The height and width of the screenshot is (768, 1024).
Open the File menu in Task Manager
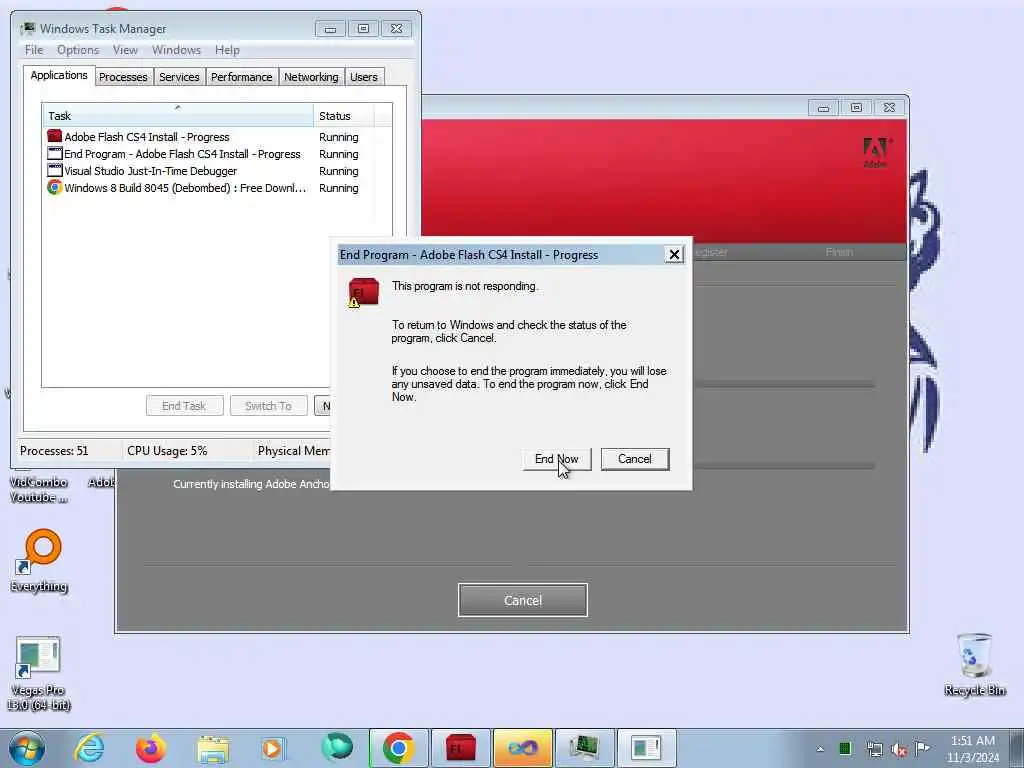pyautogui.click(x=34, y=50)
